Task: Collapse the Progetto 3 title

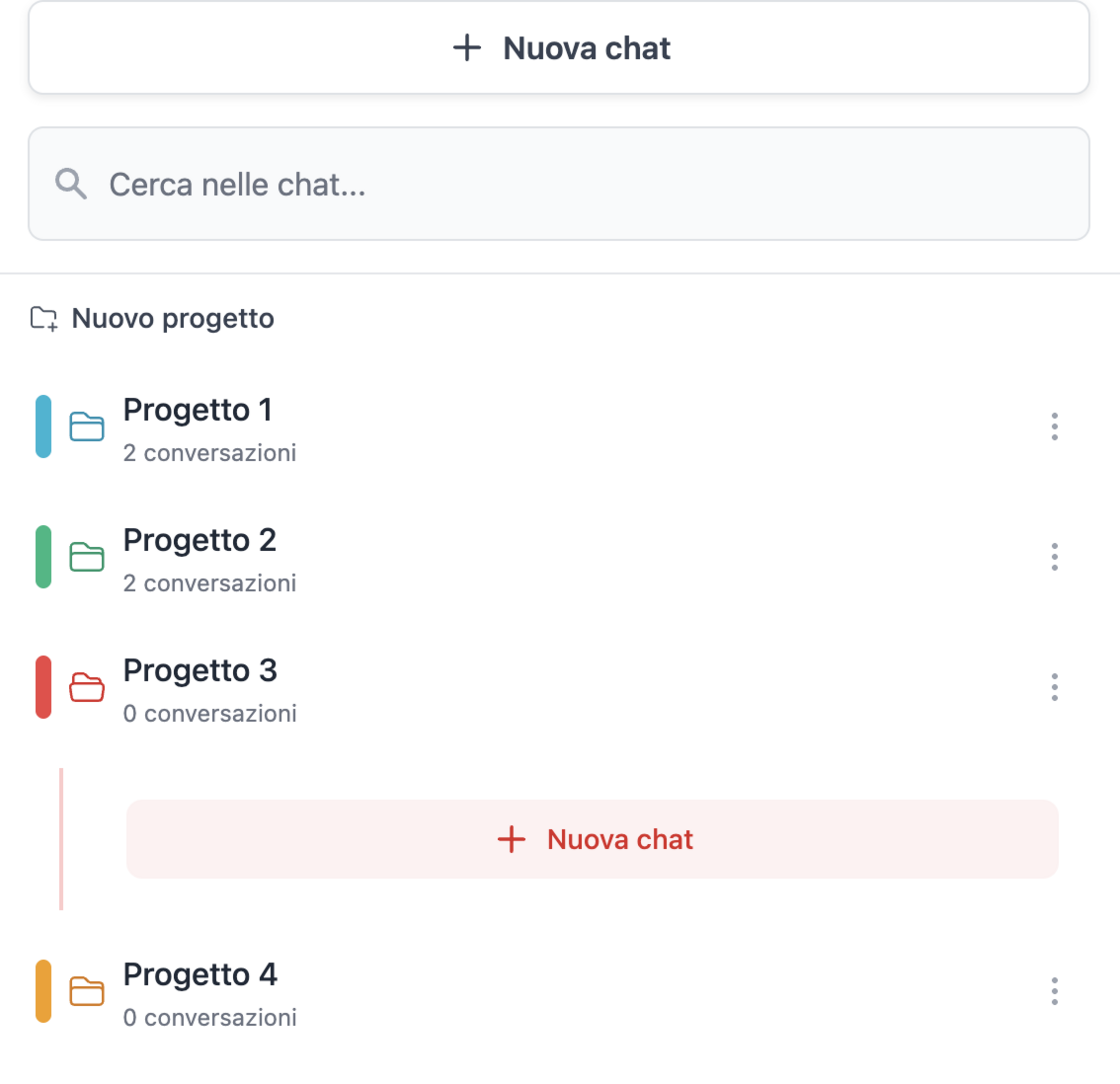Action: pyautogui.click(x=199, y=670)
